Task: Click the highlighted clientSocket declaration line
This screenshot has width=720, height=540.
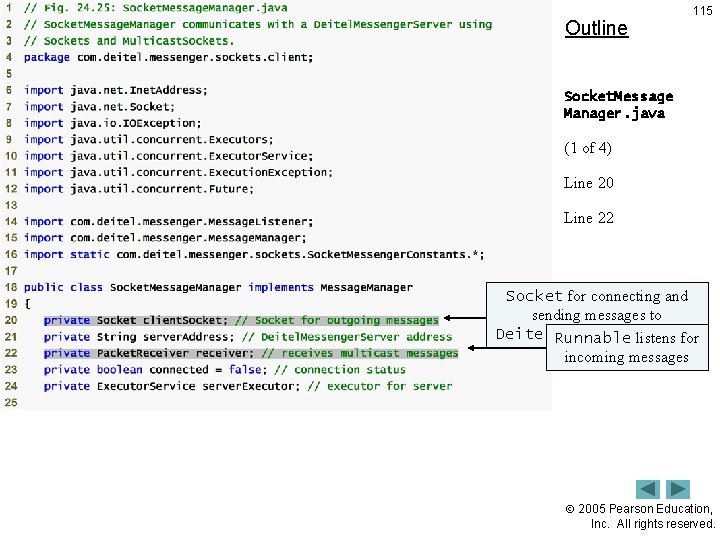Action: [241, 320]
